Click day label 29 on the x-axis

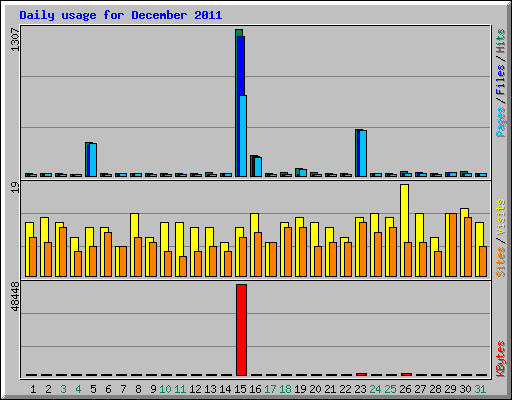450,389
